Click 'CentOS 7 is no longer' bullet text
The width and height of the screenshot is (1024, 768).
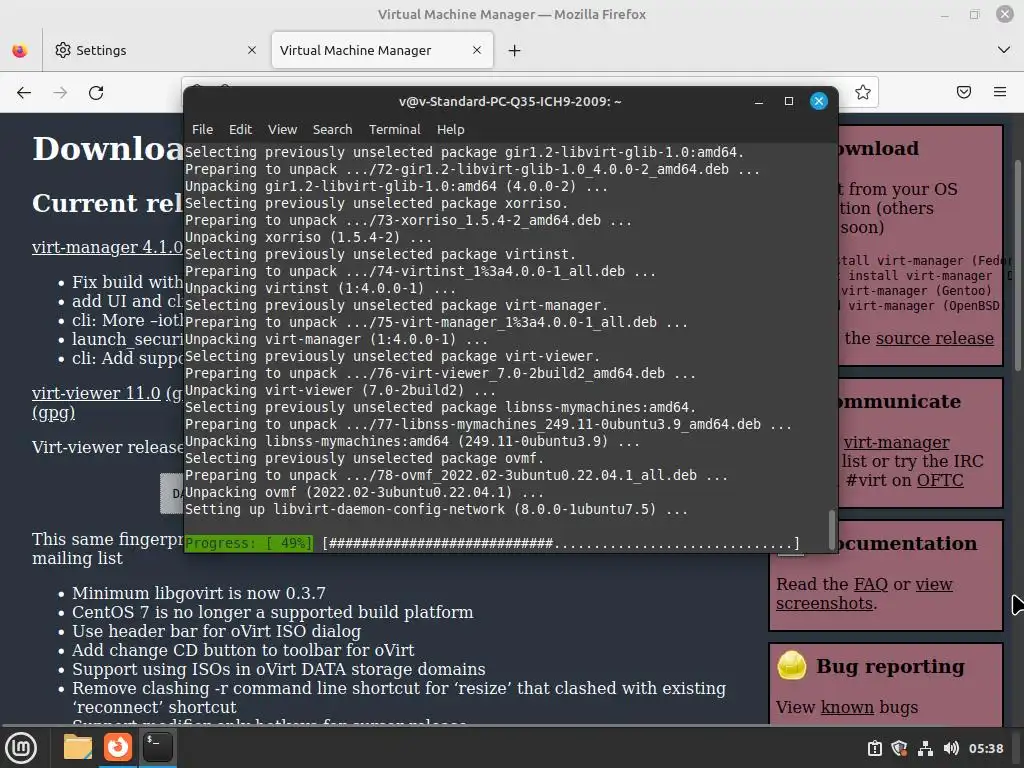(x=272, y=612)
